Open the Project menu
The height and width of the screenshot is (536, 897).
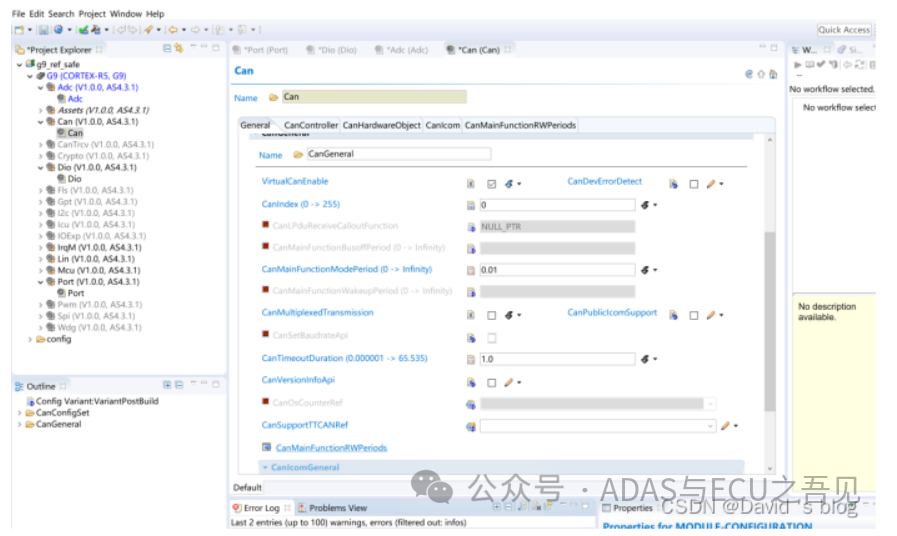click(92, 14)
